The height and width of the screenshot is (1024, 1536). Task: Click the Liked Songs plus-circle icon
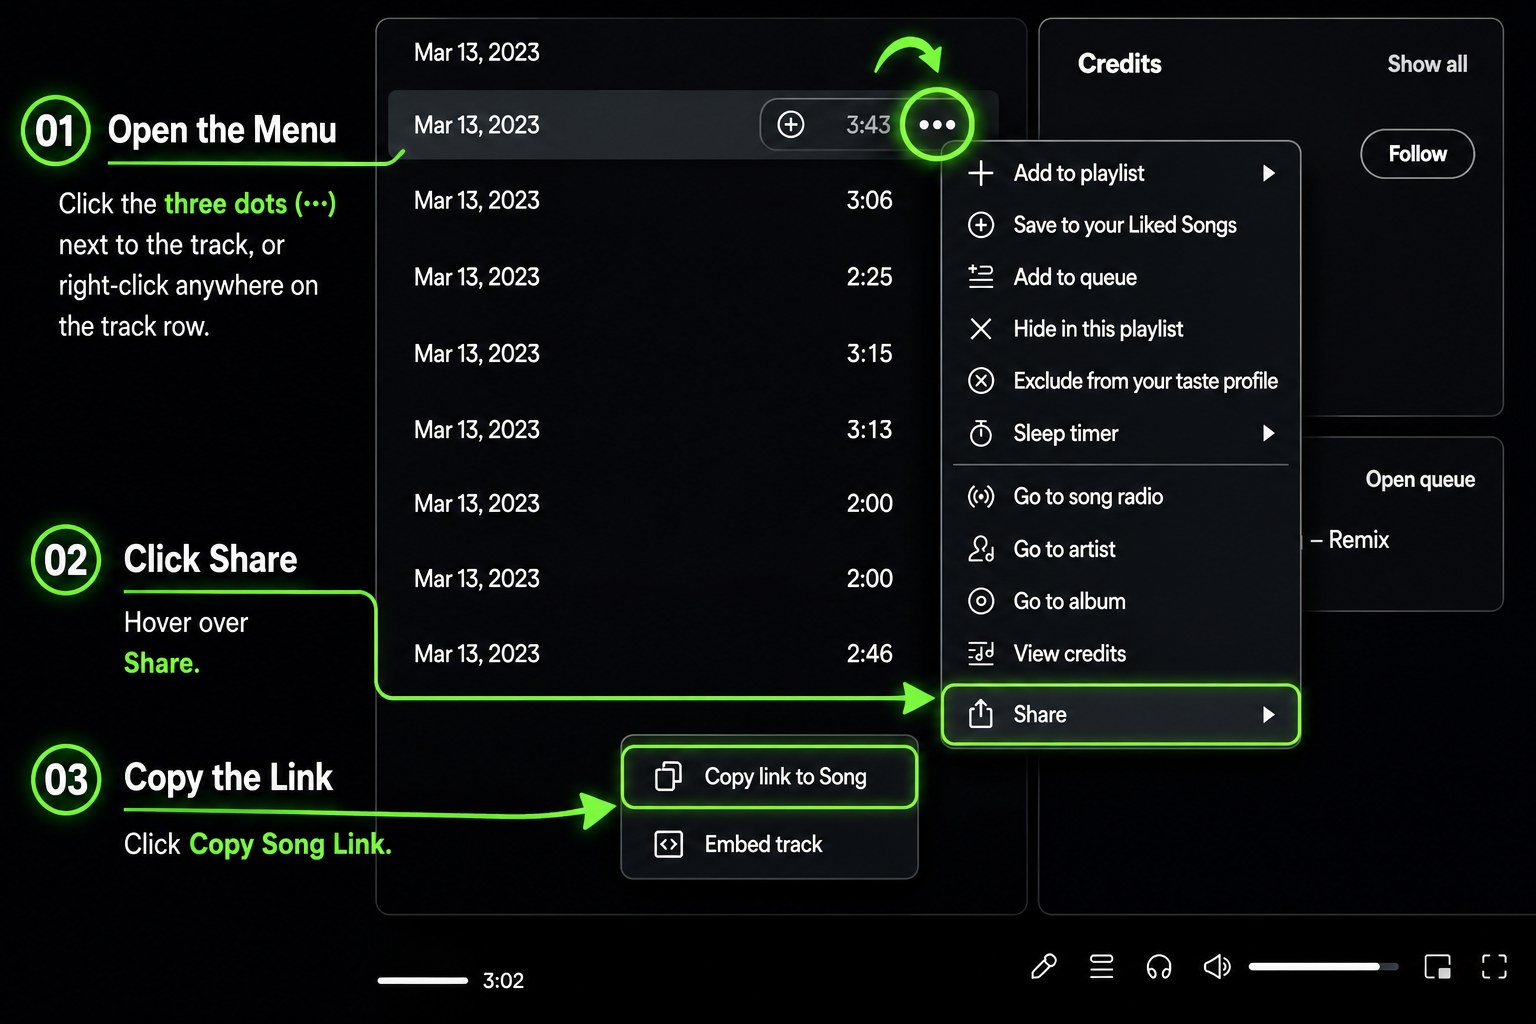(x=981, y=225)
